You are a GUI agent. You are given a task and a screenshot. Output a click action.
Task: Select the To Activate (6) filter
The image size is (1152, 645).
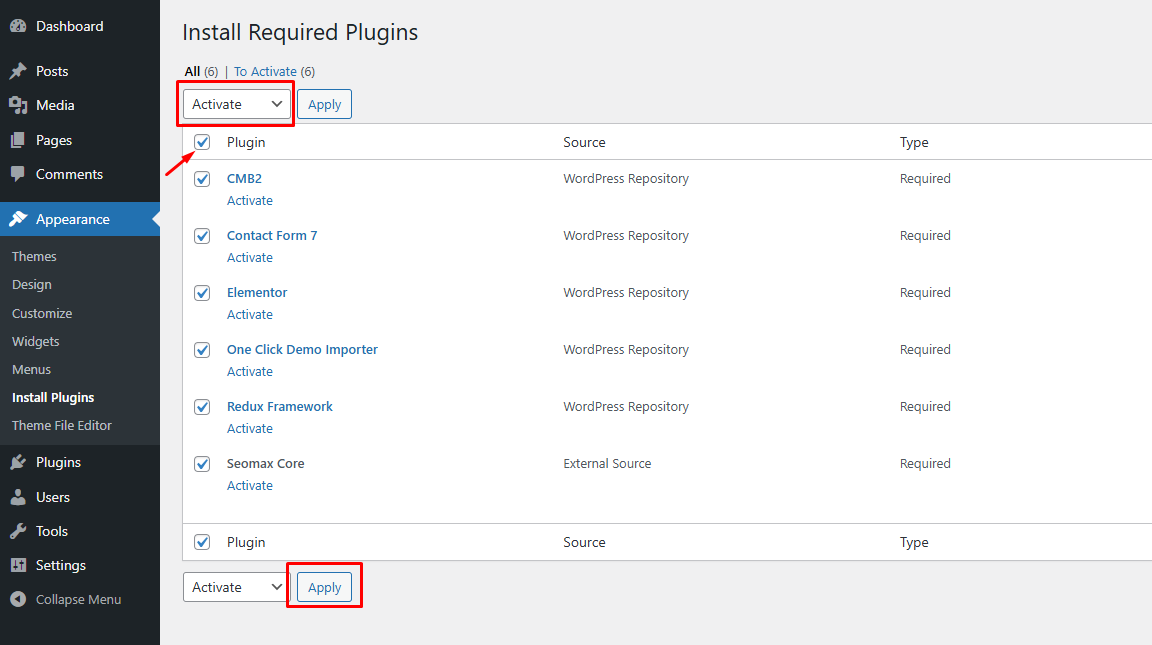(274, 71)
